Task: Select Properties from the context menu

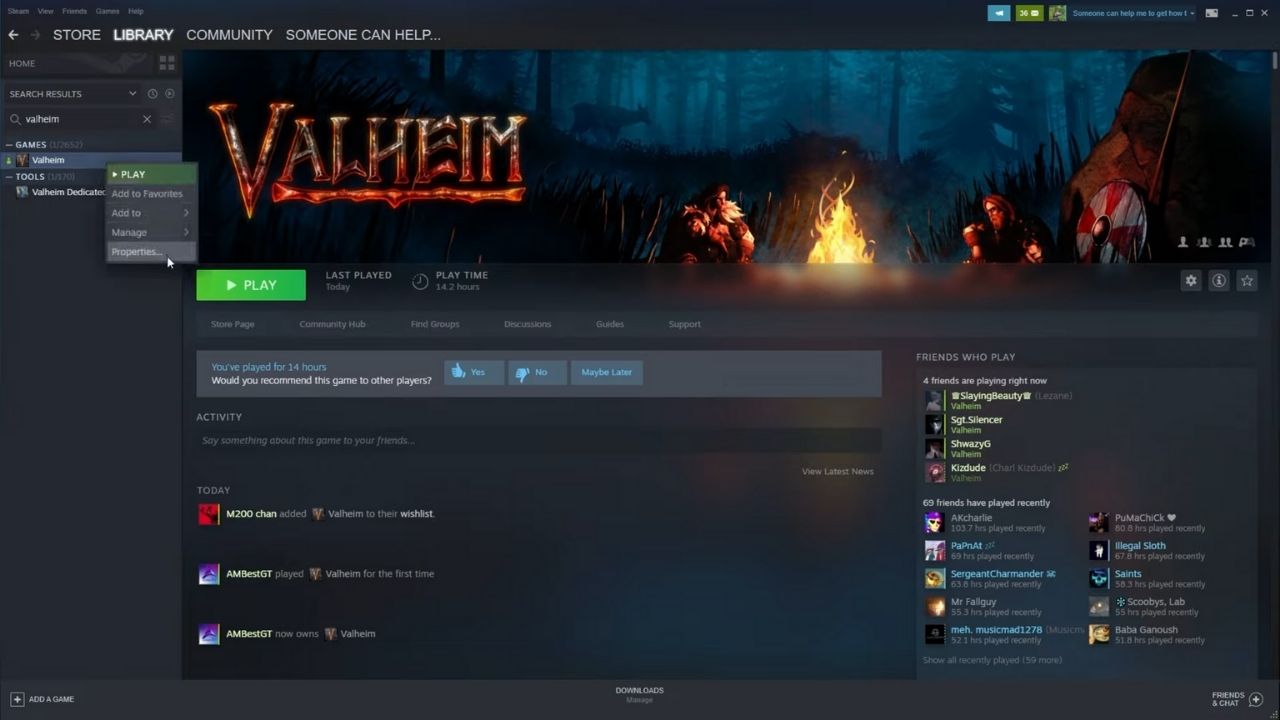Action: click(136, 251)
